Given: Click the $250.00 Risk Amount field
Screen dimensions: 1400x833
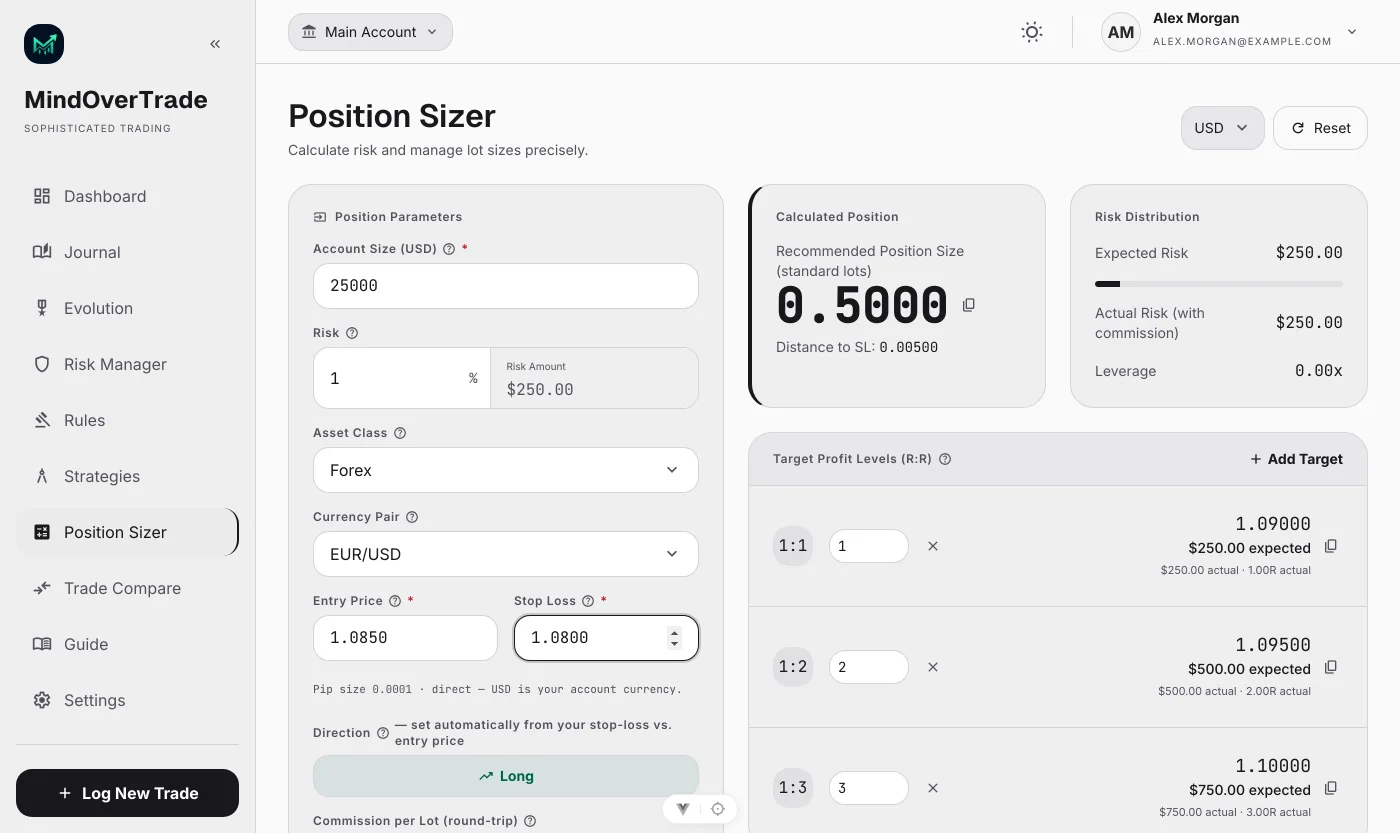Looking at the screenshot, I should pos(594,378).
